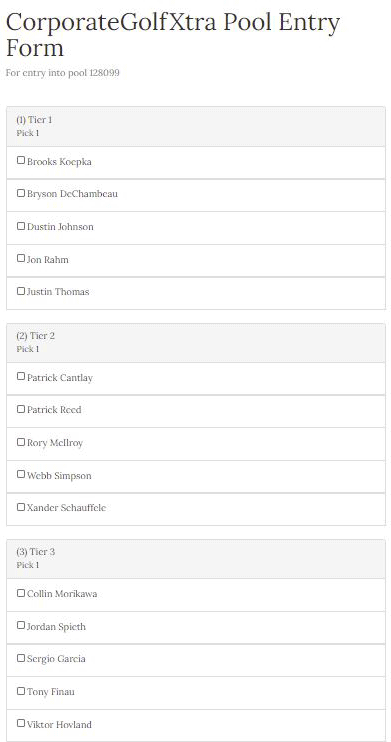Toggle the Viktor Hovland checkbox
Screen dimensions: 391x742
tap(21, 724)
